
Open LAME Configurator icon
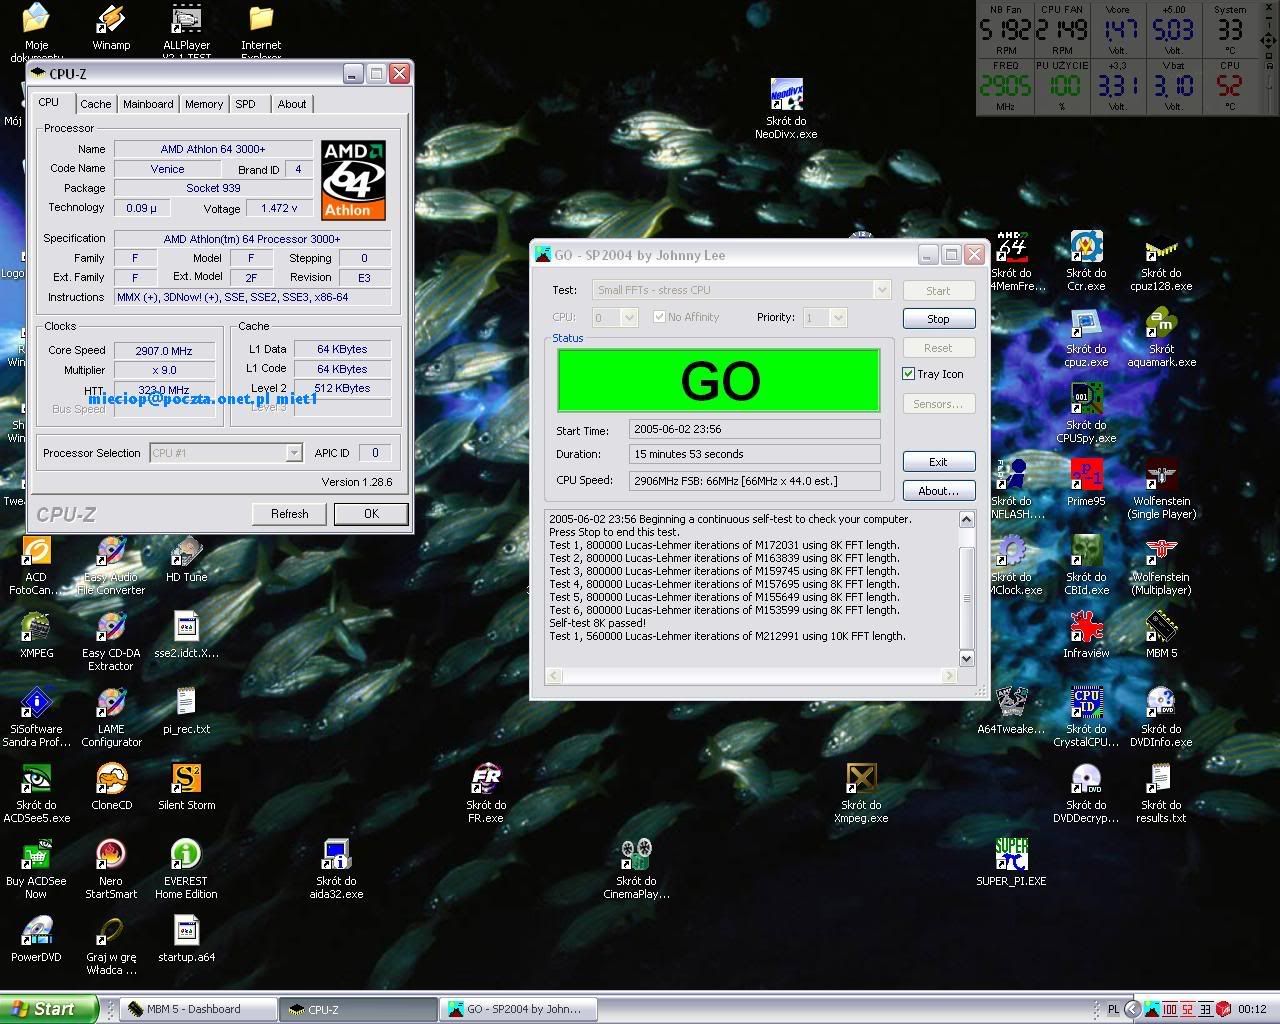111,716
